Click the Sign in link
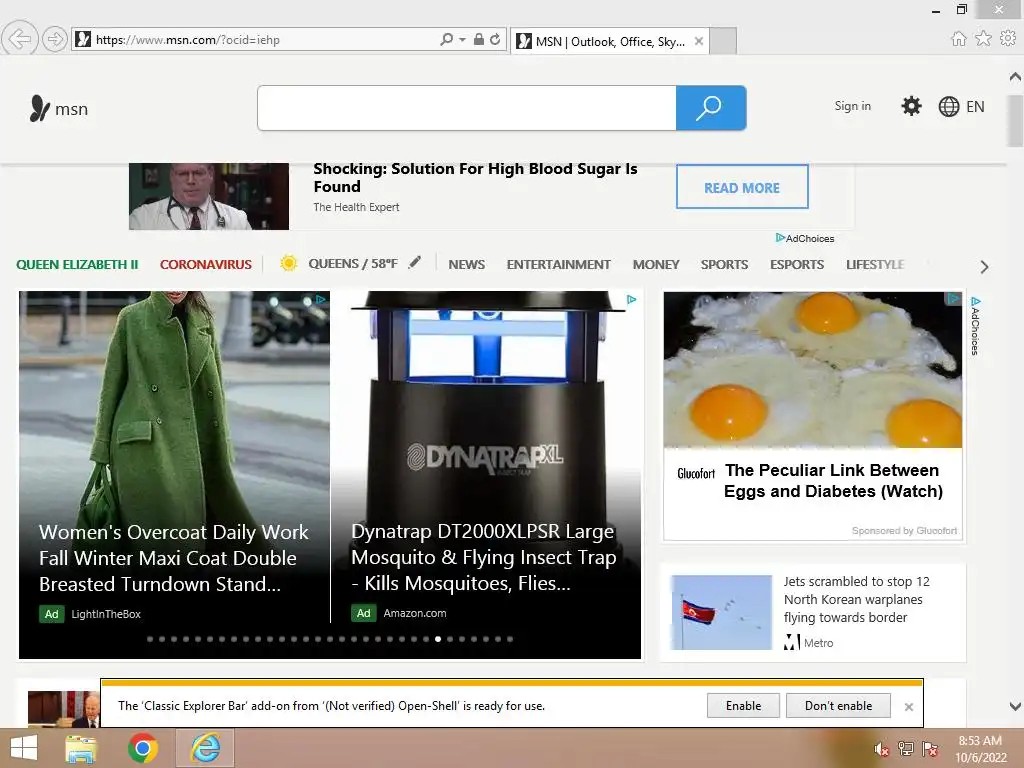 click(852, 106)
